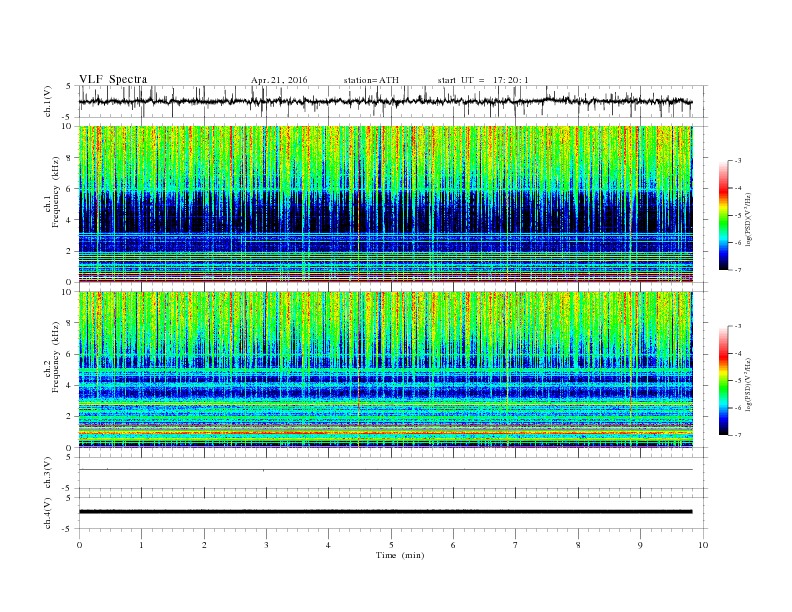Click time axis tick label "1"
Screen dimensions: 792x612
(x=142, y=545)
